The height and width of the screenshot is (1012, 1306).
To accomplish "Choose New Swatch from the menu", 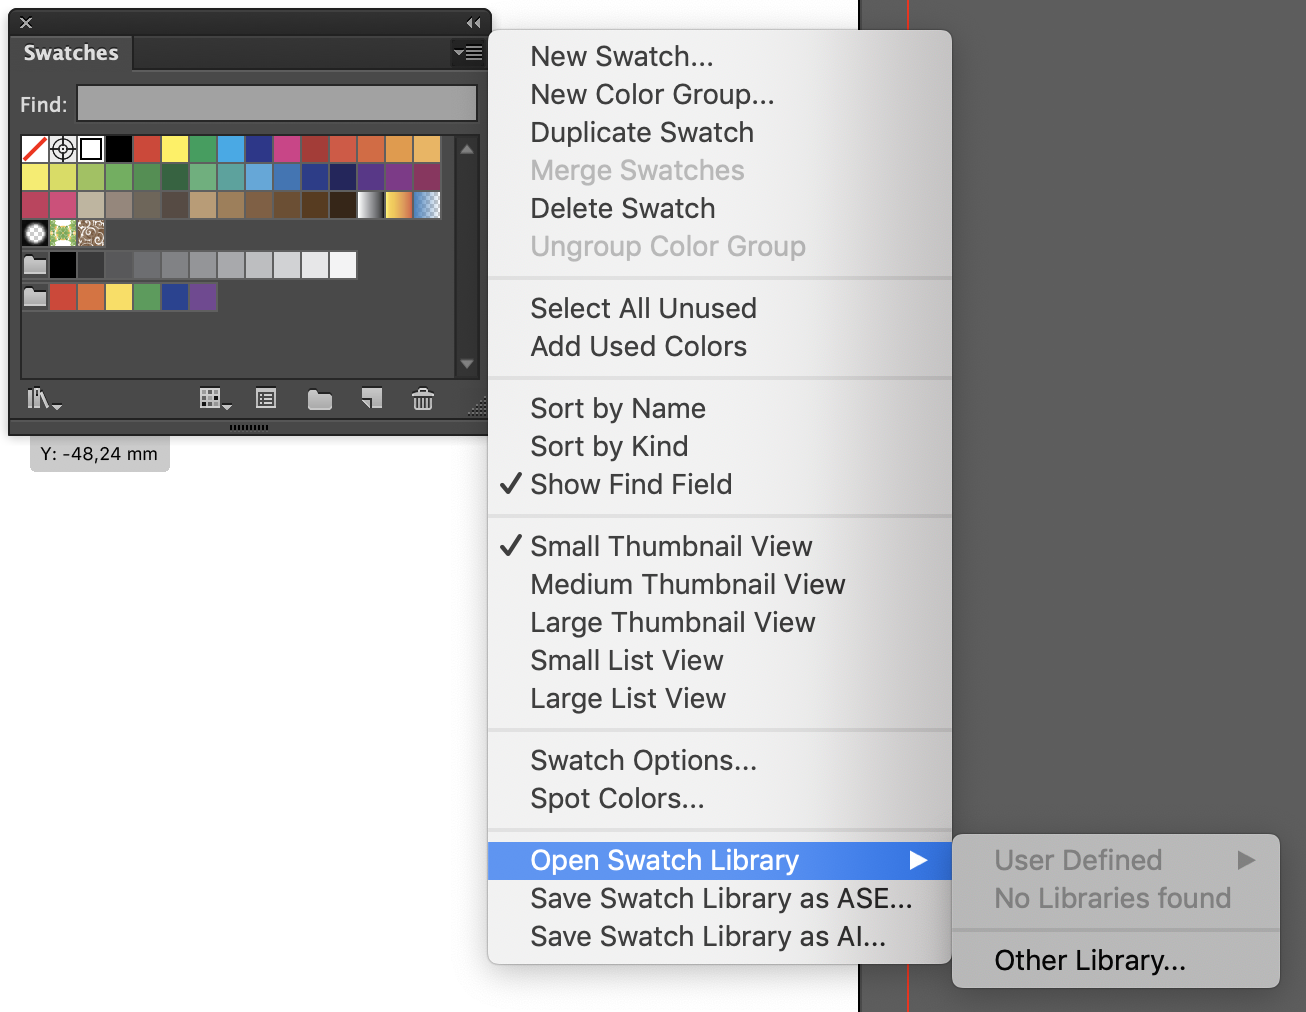I will pyautogui.click(x=621, y=56).
